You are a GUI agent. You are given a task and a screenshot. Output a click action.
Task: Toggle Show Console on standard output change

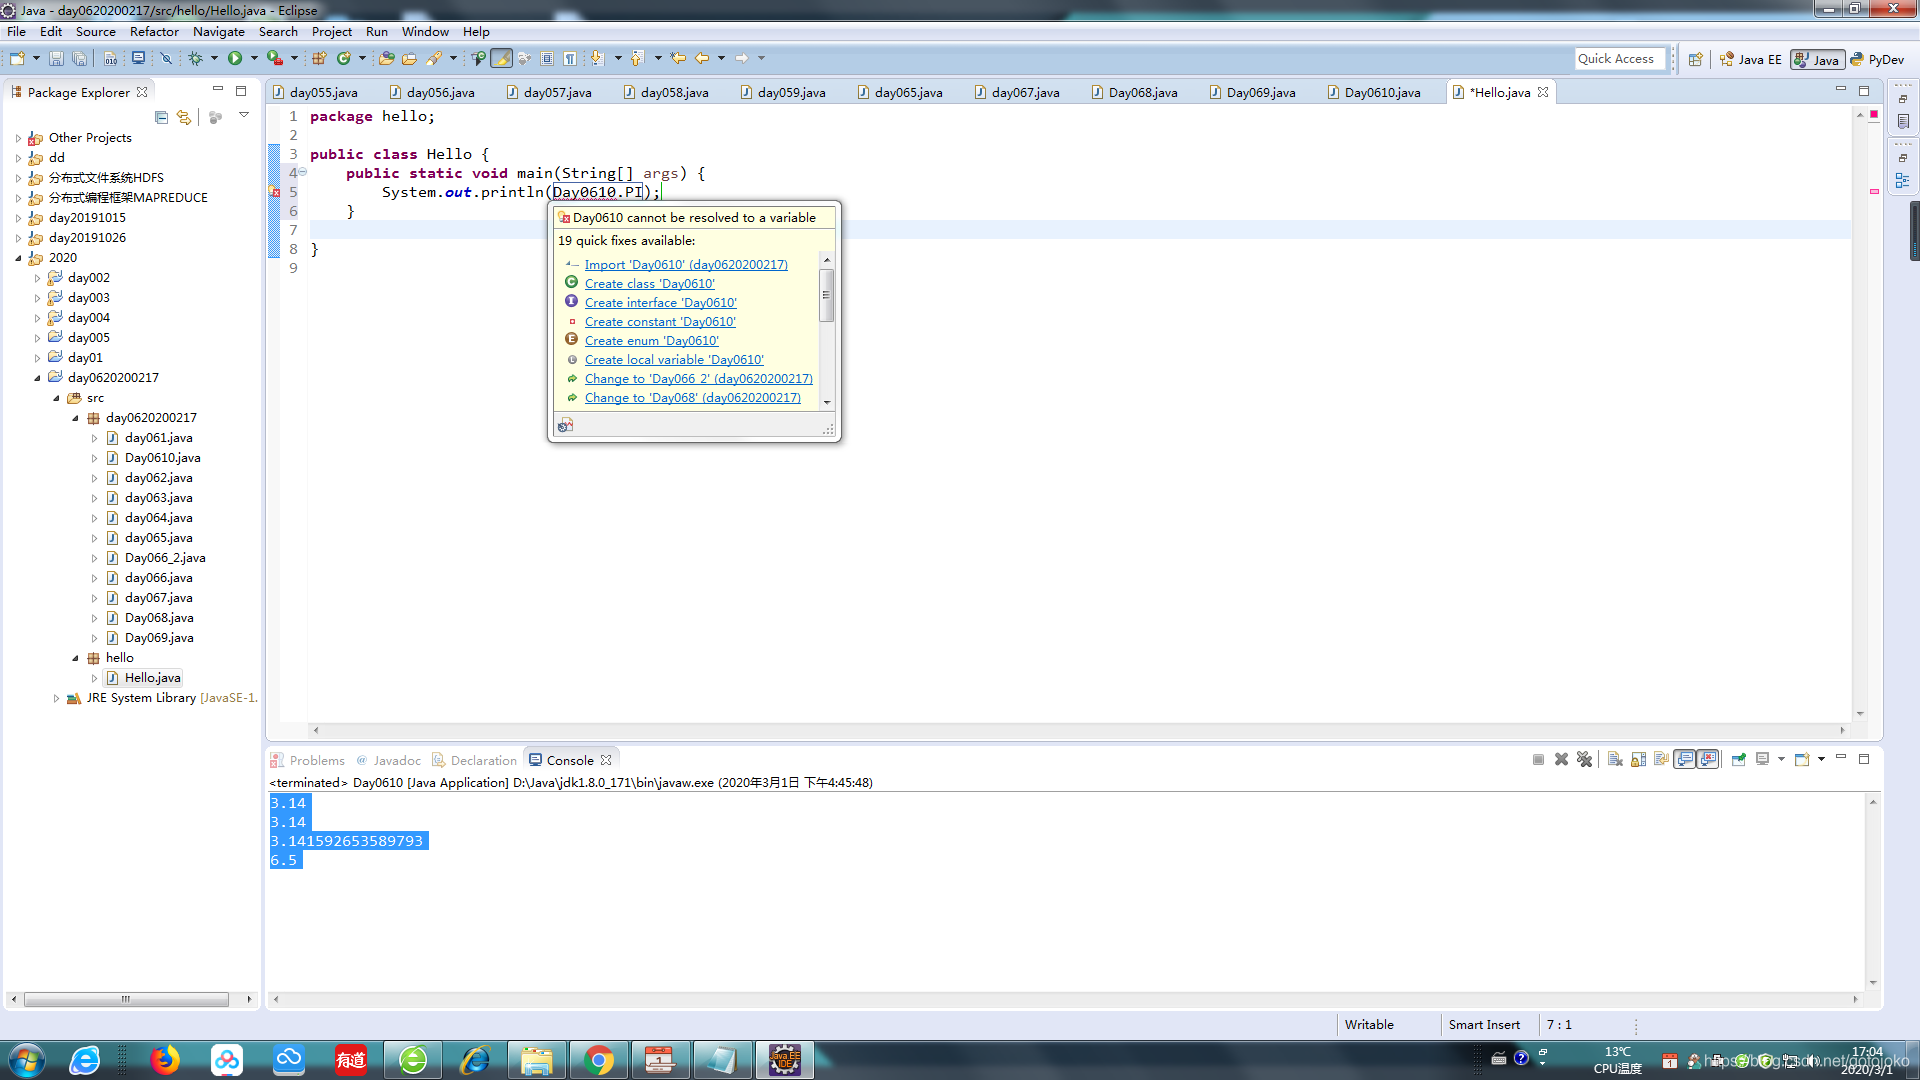click(1685, 760)
